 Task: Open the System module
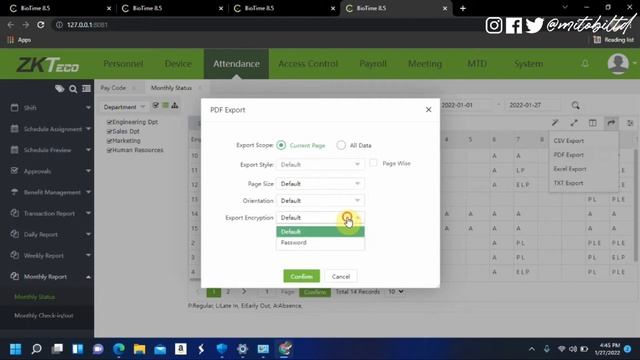click(528, 64)
